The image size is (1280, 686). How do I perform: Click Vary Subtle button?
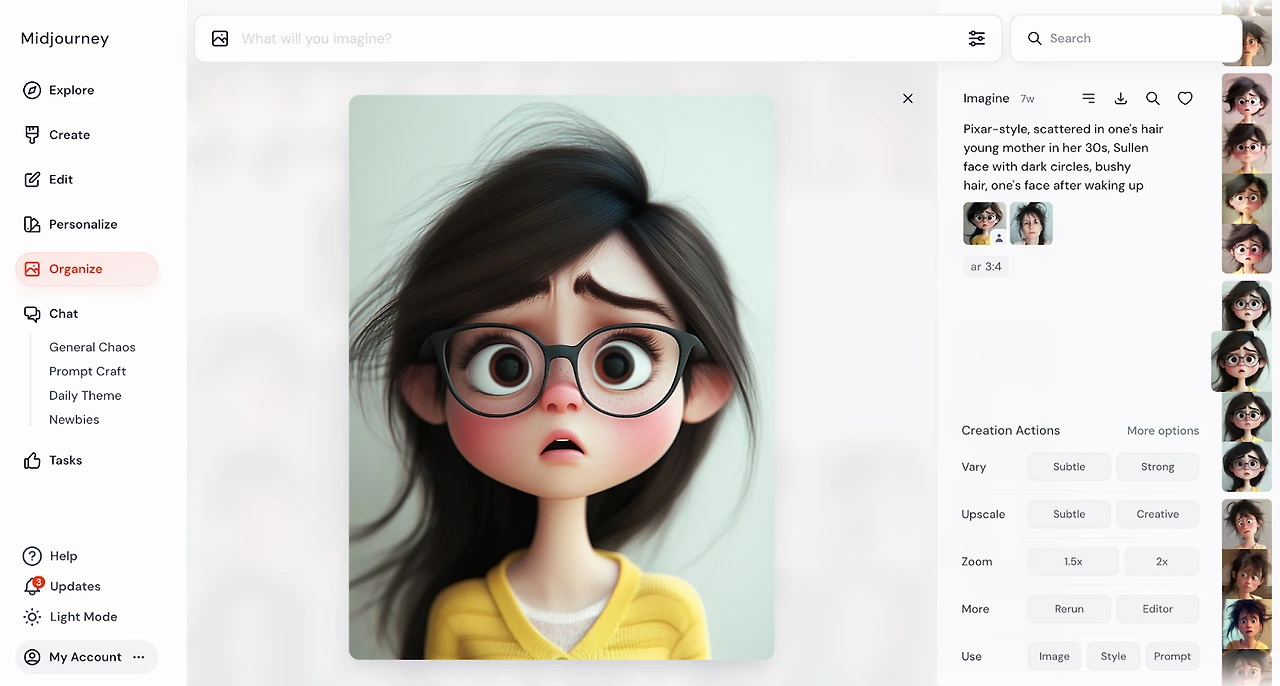click(1069, 467)
